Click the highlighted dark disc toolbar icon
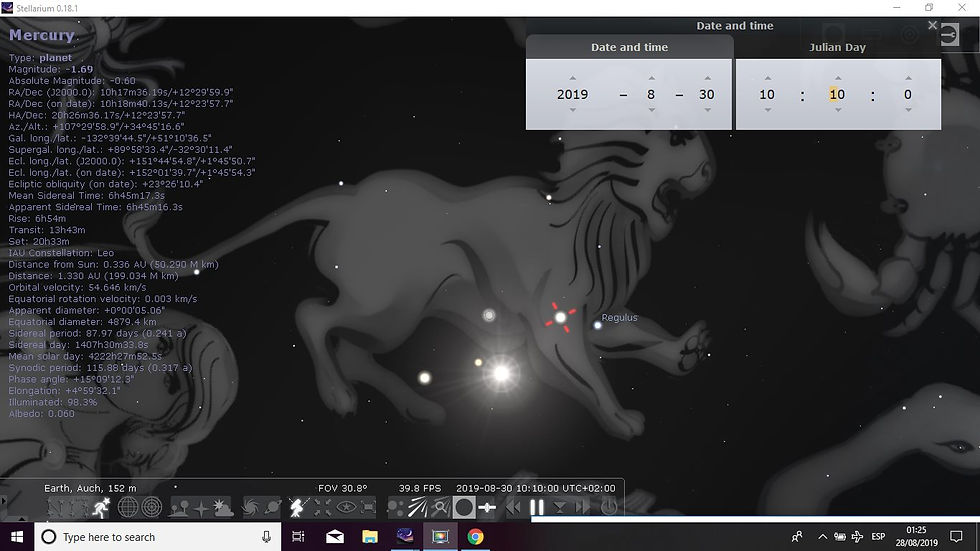The height and width of the screenshot is (551, 980). 464,507
